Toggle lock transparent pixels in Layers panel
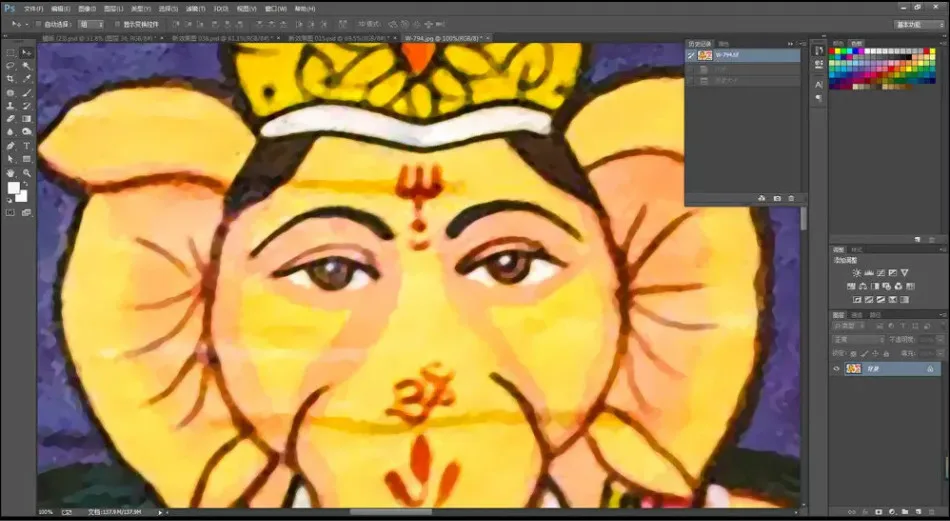This screenshot has width=950, height=521. (x=854, y=353)
